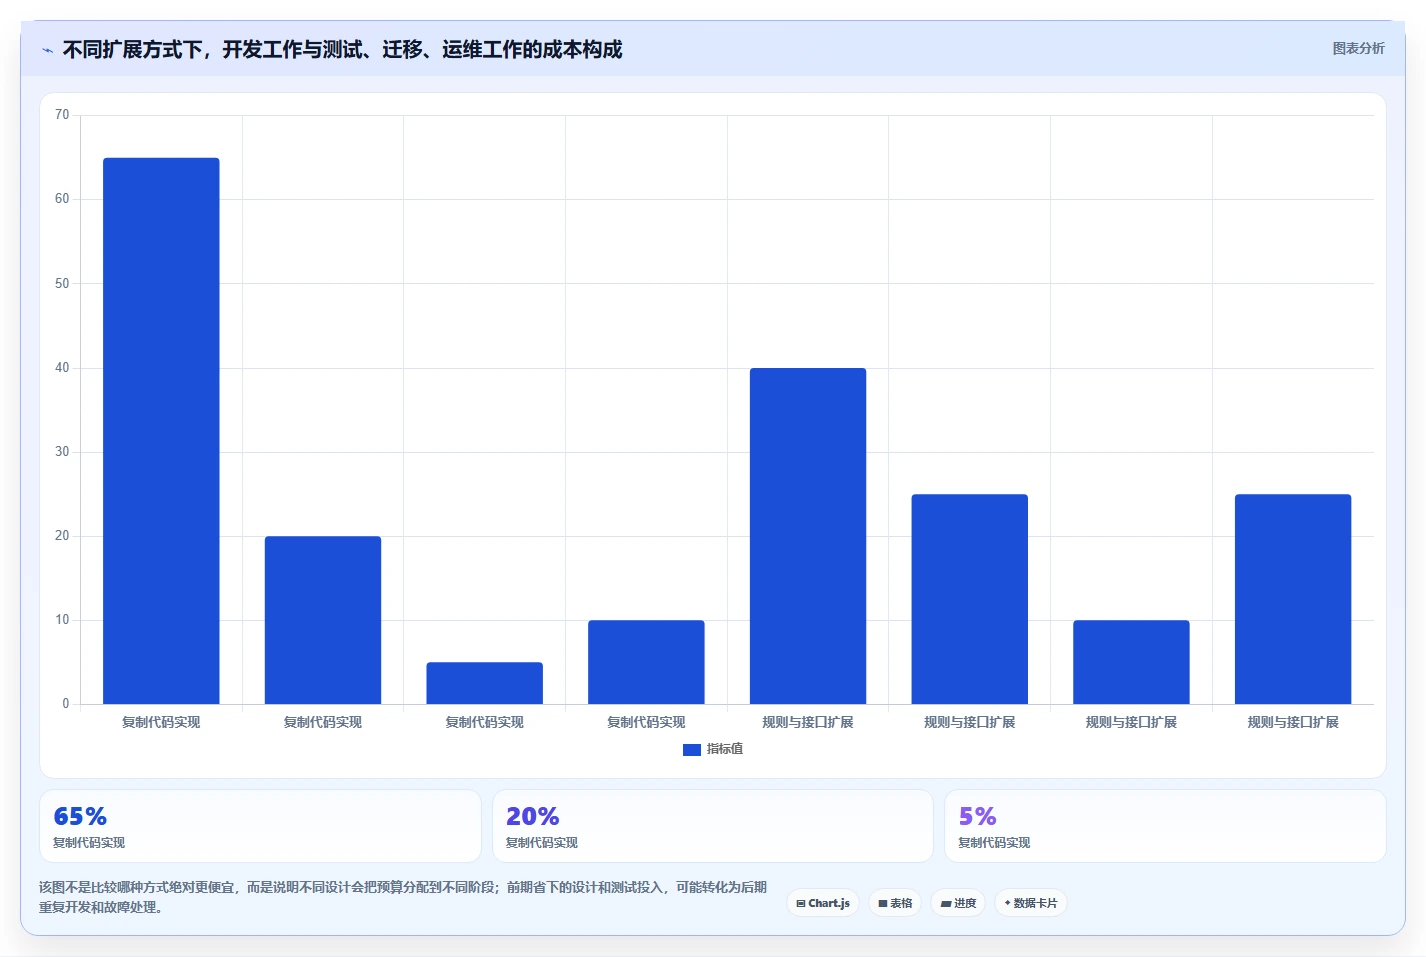Click the 进度 tag
This screenshot has width=1426, height=957.
(x=958, y=903)
